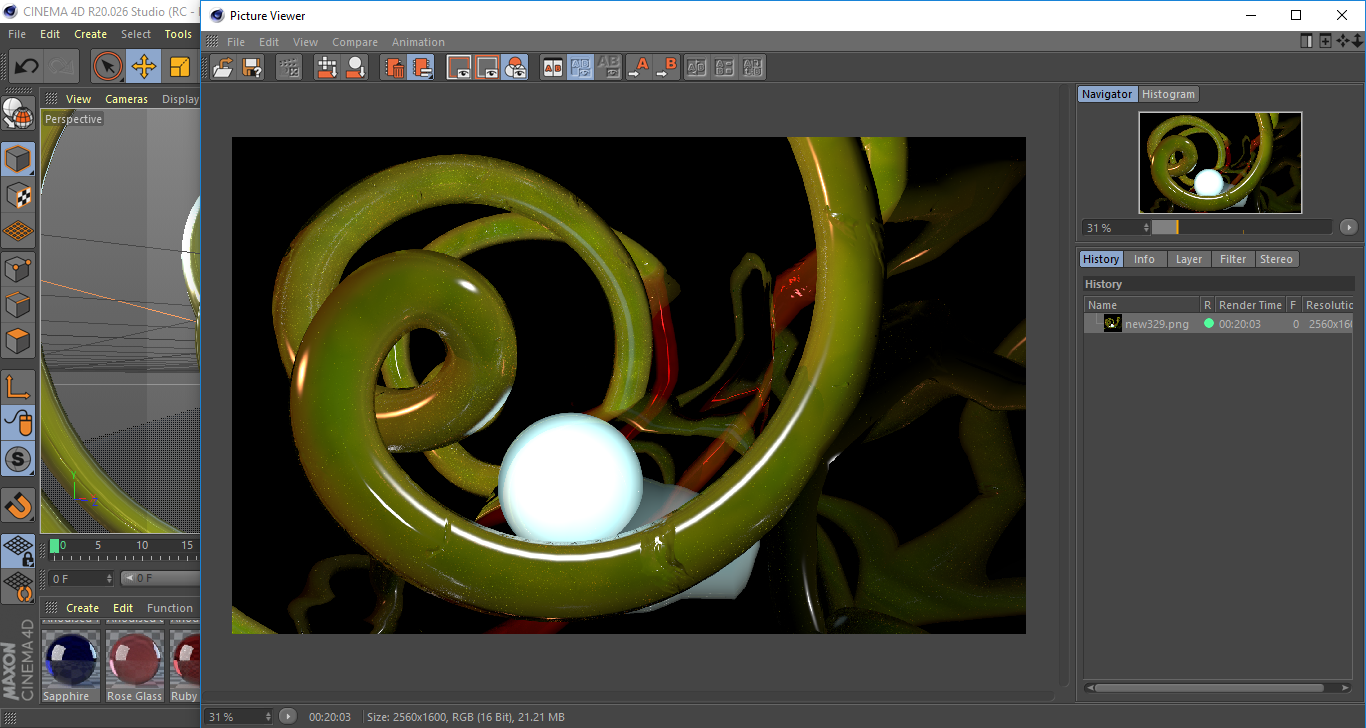The height and width of the screenshot is (728, 1366).
Task: Click Remove Image trash icon
Action: click(x=394, y=67)
